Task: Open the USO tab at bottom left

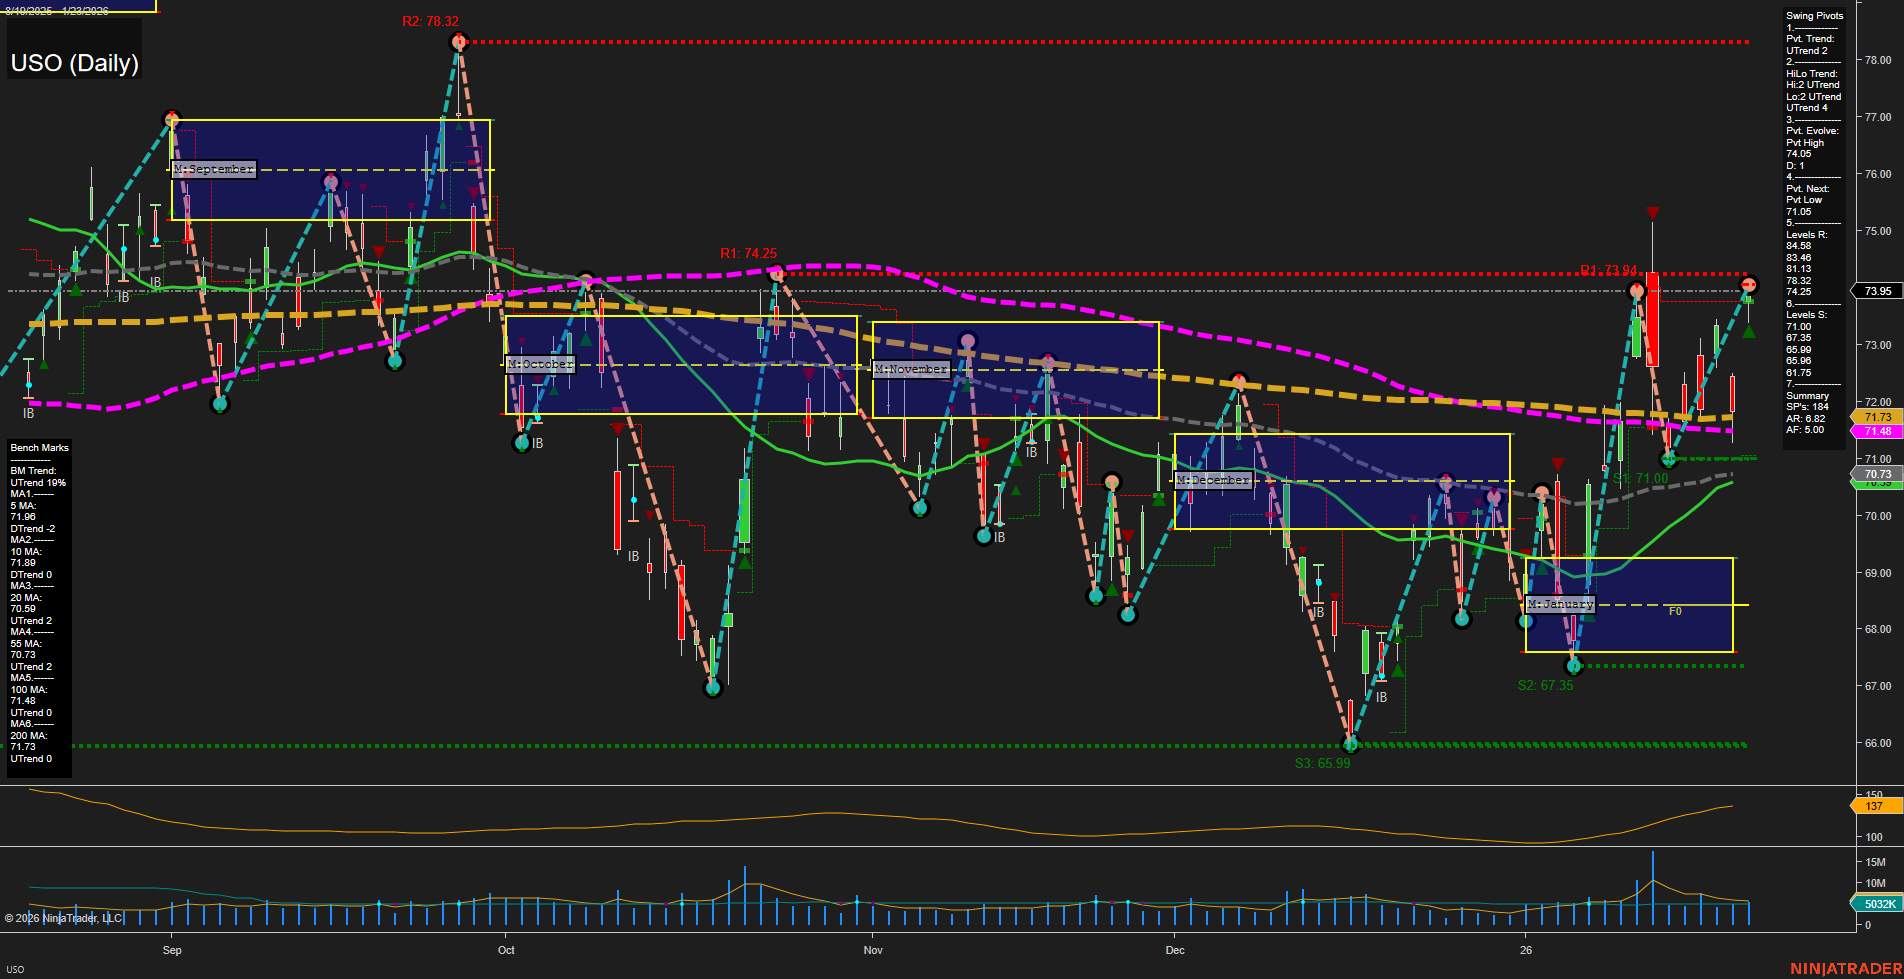Action: tap(16, 969)
